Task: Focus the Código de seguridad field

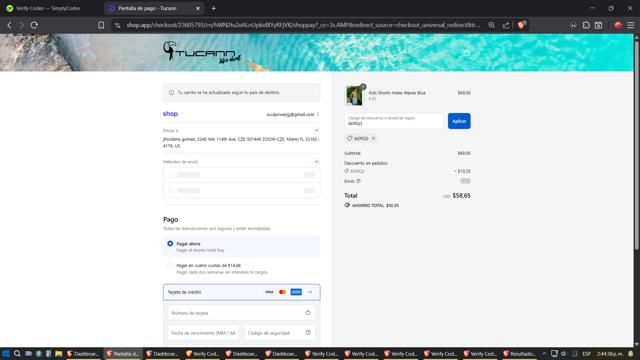Action: coord(280,333)
